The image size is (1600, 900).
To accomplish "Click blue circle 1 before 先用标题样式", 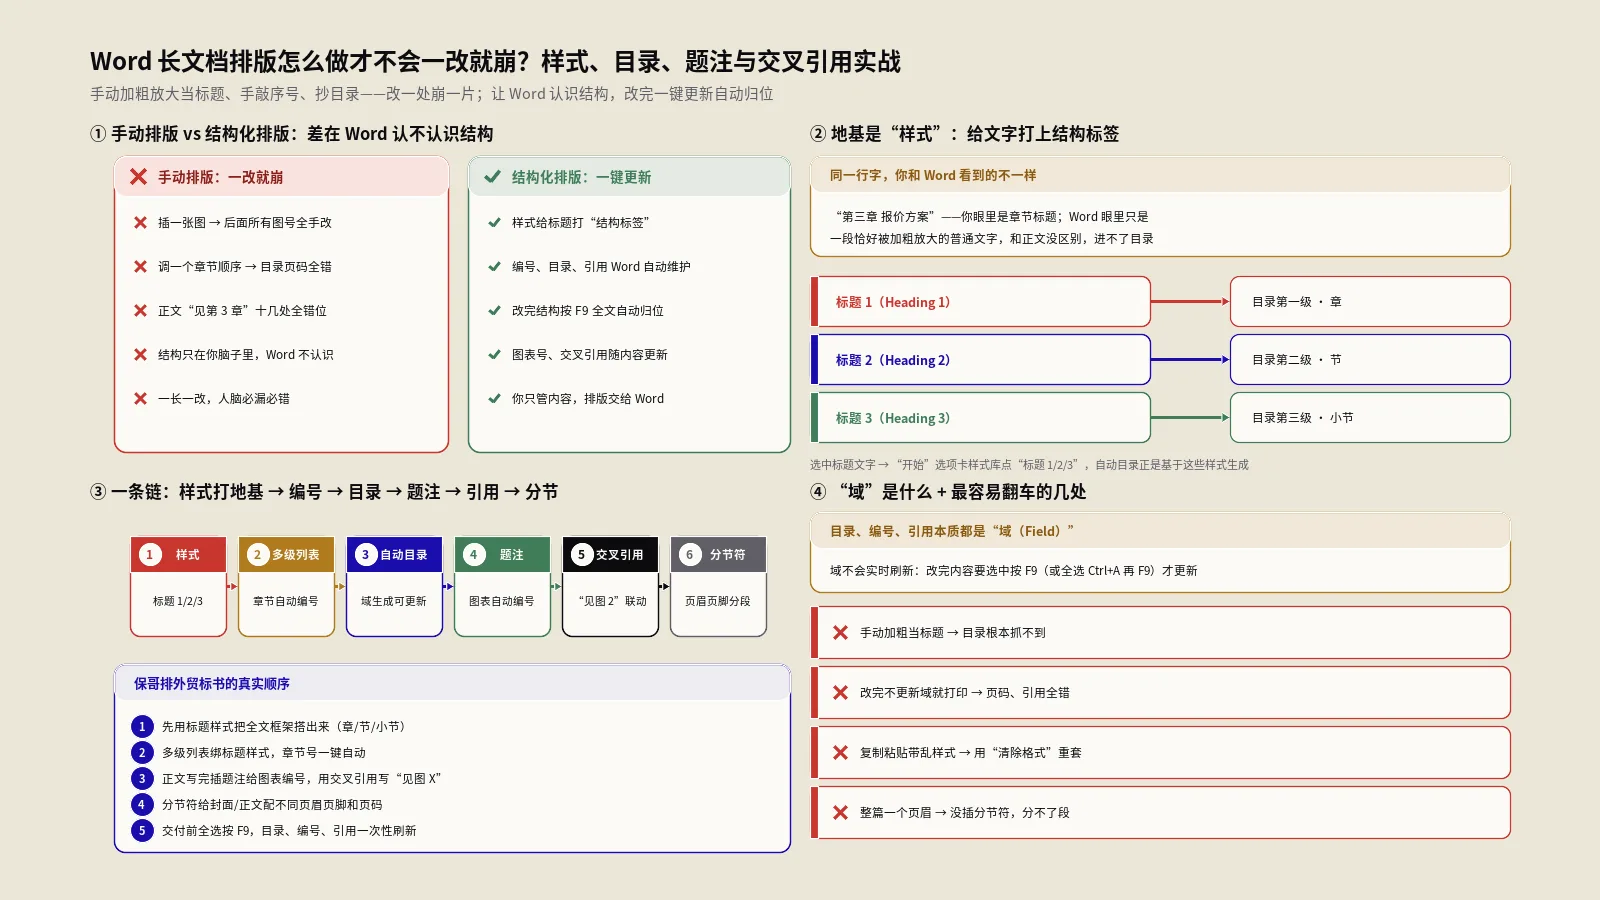I will click(142, 727).
